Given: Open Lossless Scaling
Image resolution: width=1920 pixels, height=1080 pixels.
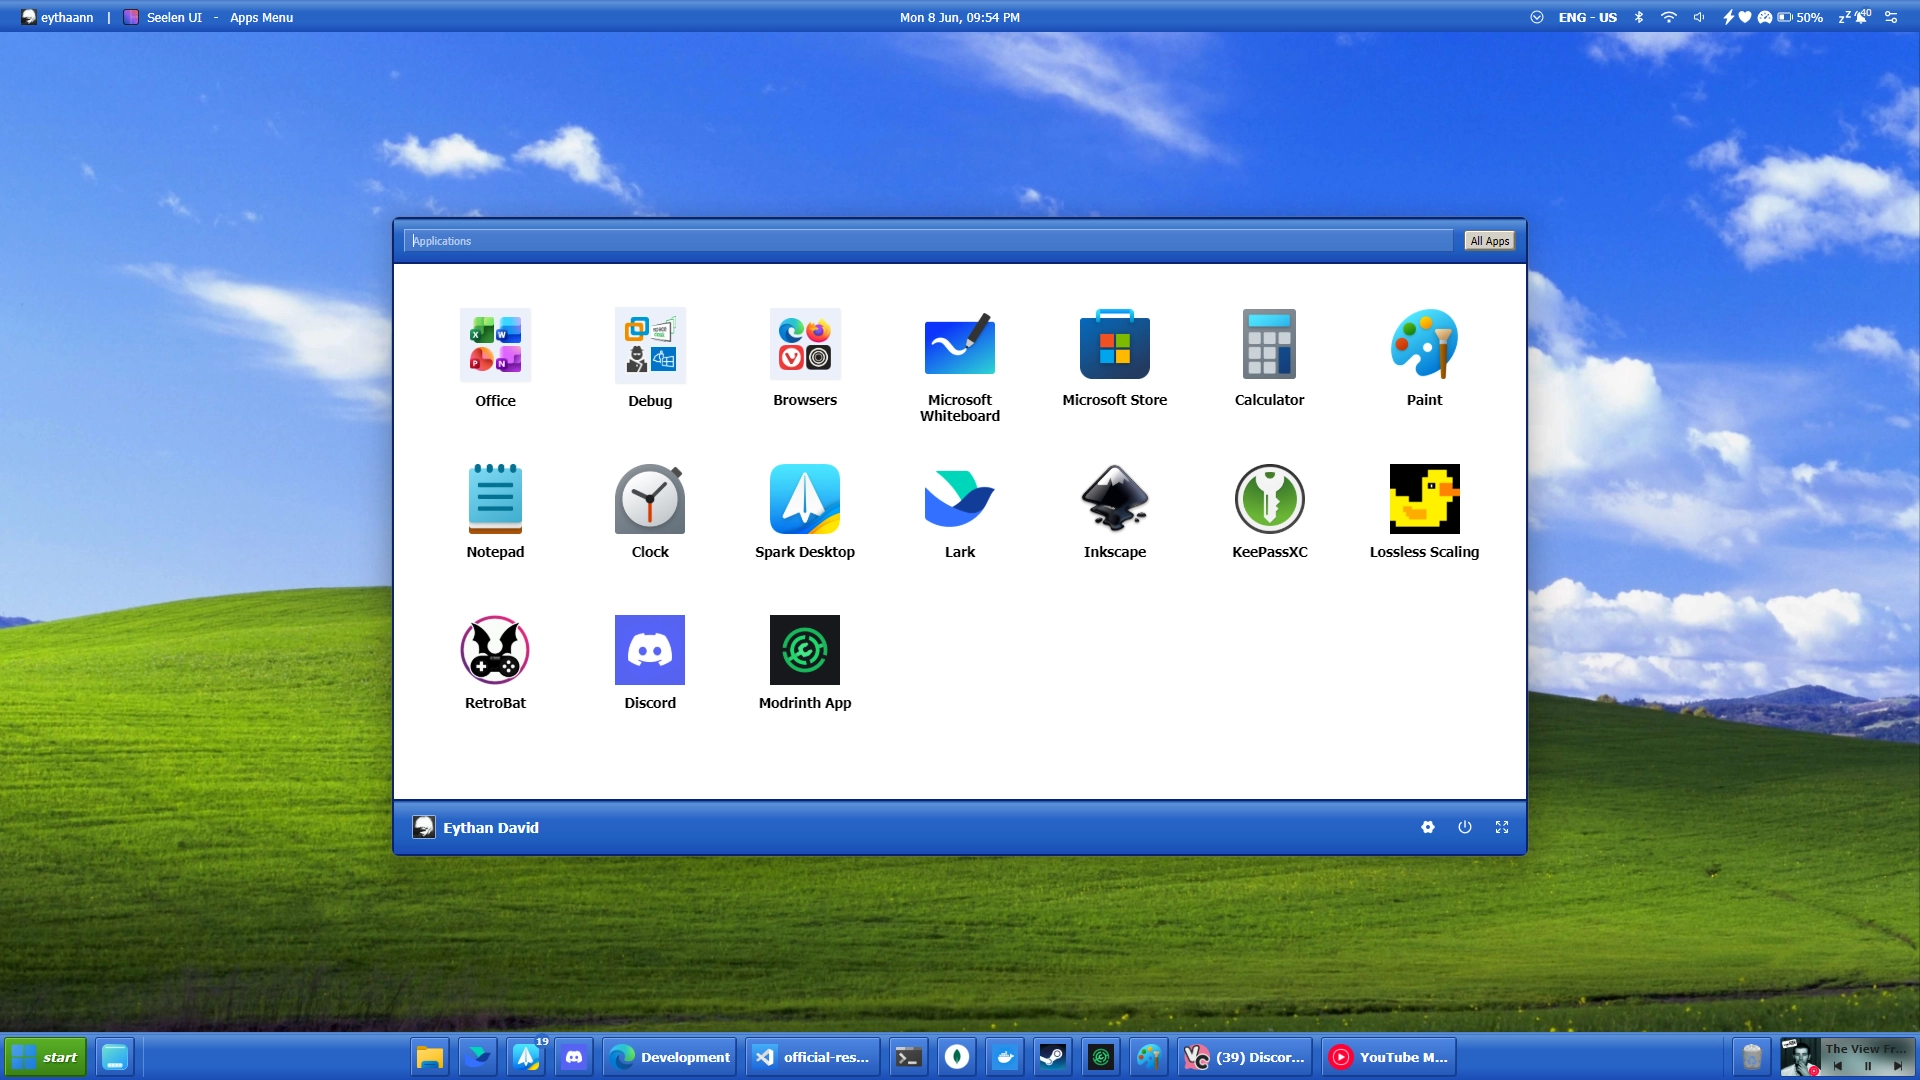Looking at the screenshot, I should pos(1425,511).
